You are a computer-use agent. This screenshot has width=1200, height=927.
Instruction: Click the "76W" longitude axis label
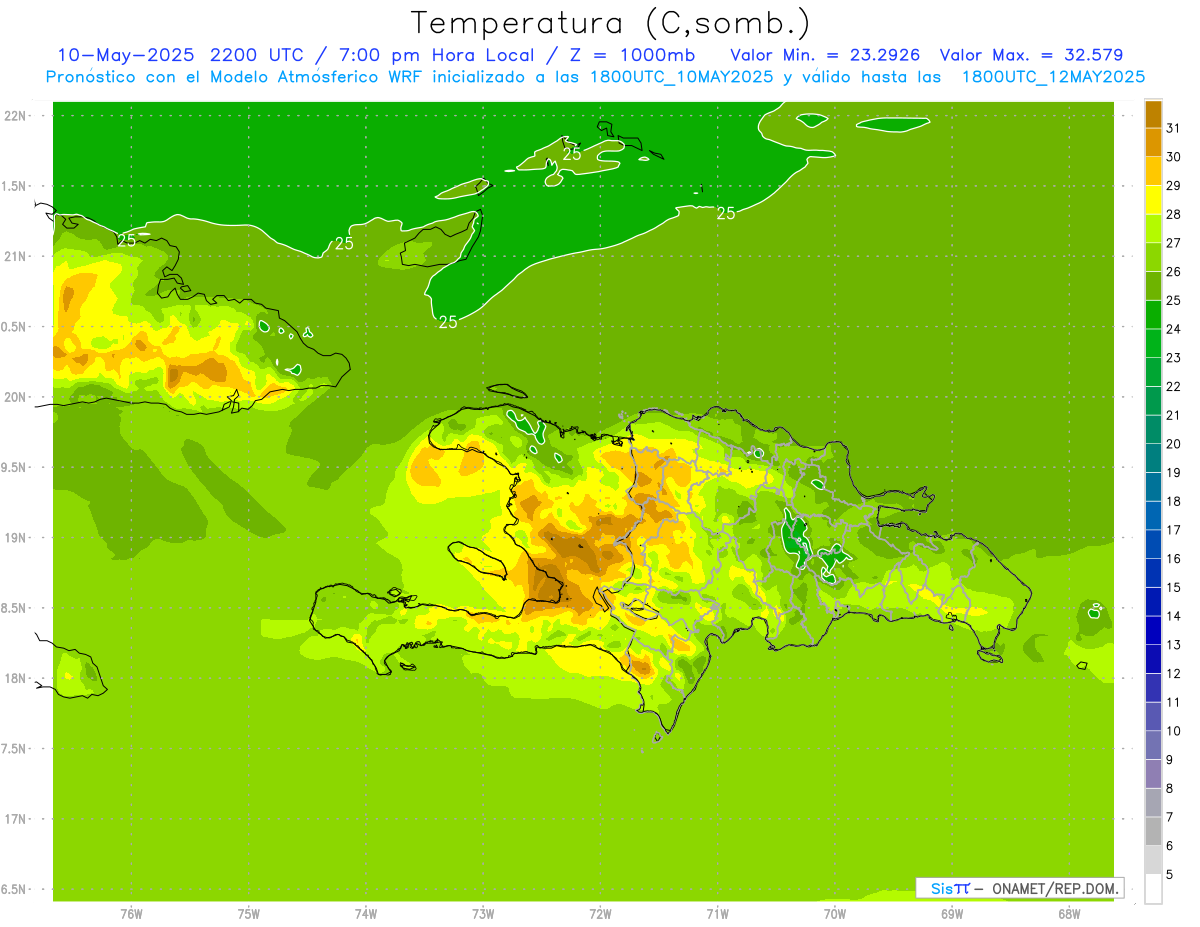131,913
